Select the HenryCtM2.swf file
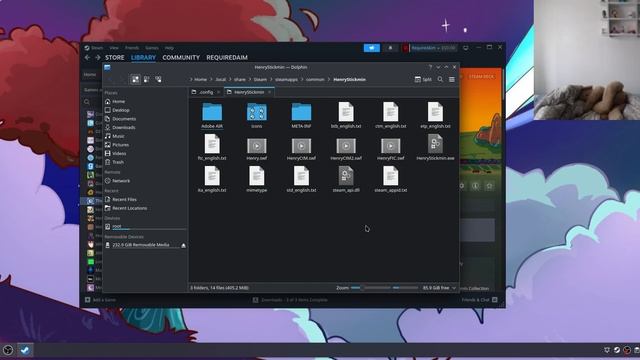This screenshot has height=360, width=640. point(346,149)
